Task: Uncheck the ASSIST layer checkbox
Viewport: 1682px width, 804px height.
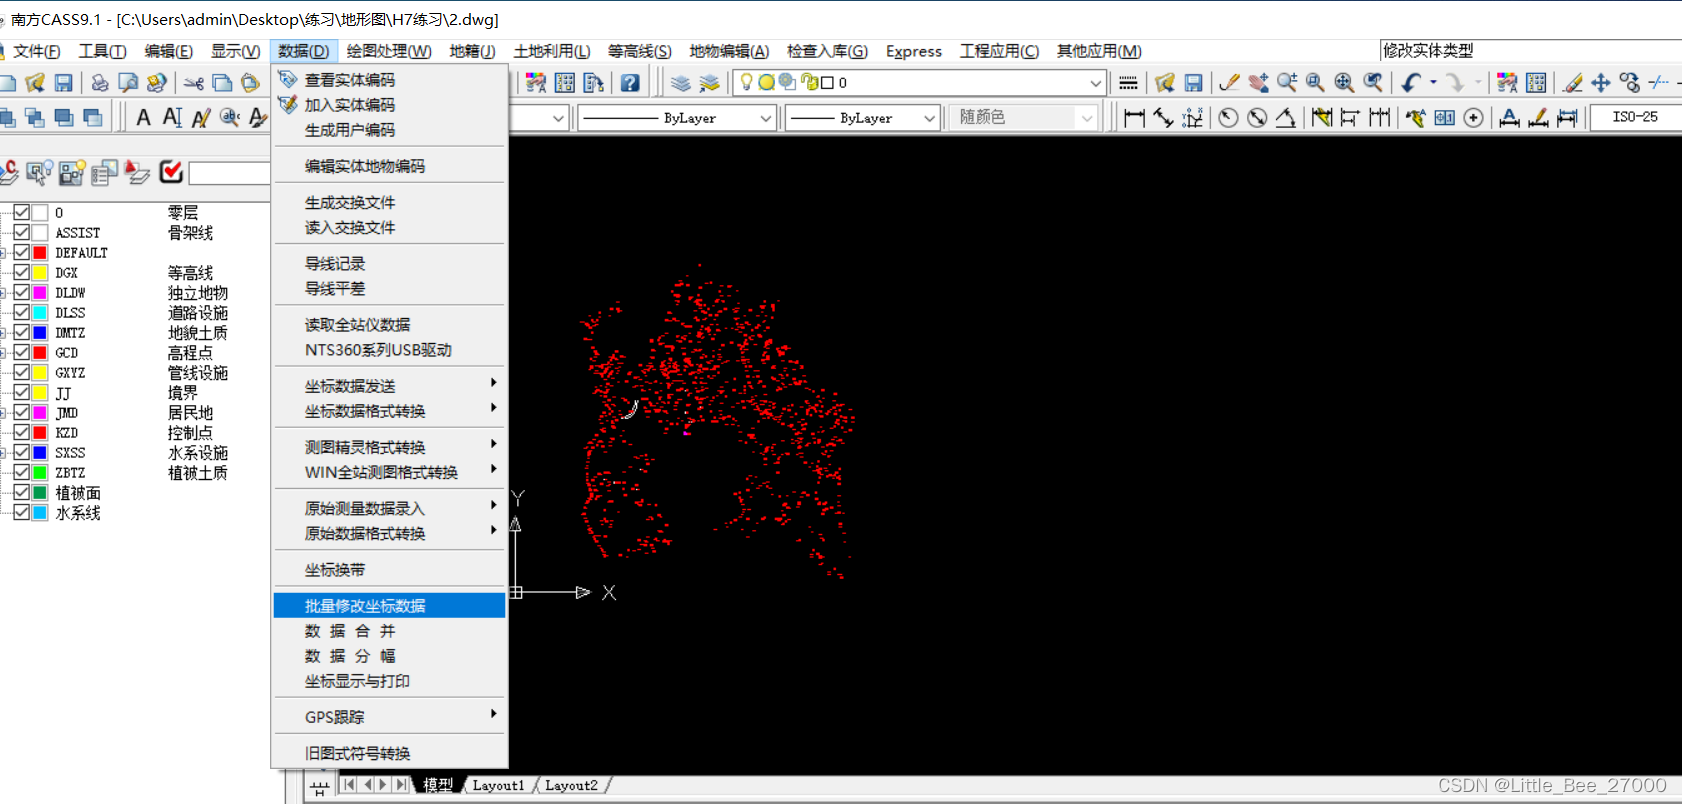Action: (x=21, y=232)
